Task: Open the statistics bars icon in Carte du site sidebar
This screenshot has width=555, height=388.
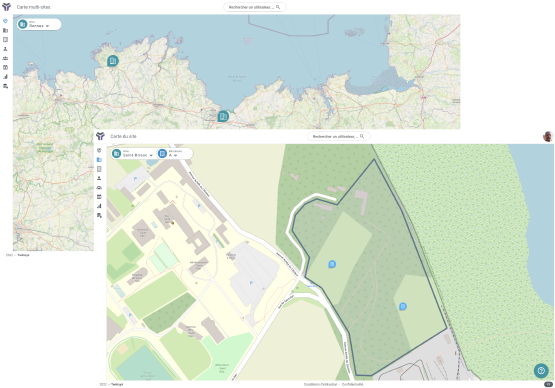Action: click(x=99, y=206)
